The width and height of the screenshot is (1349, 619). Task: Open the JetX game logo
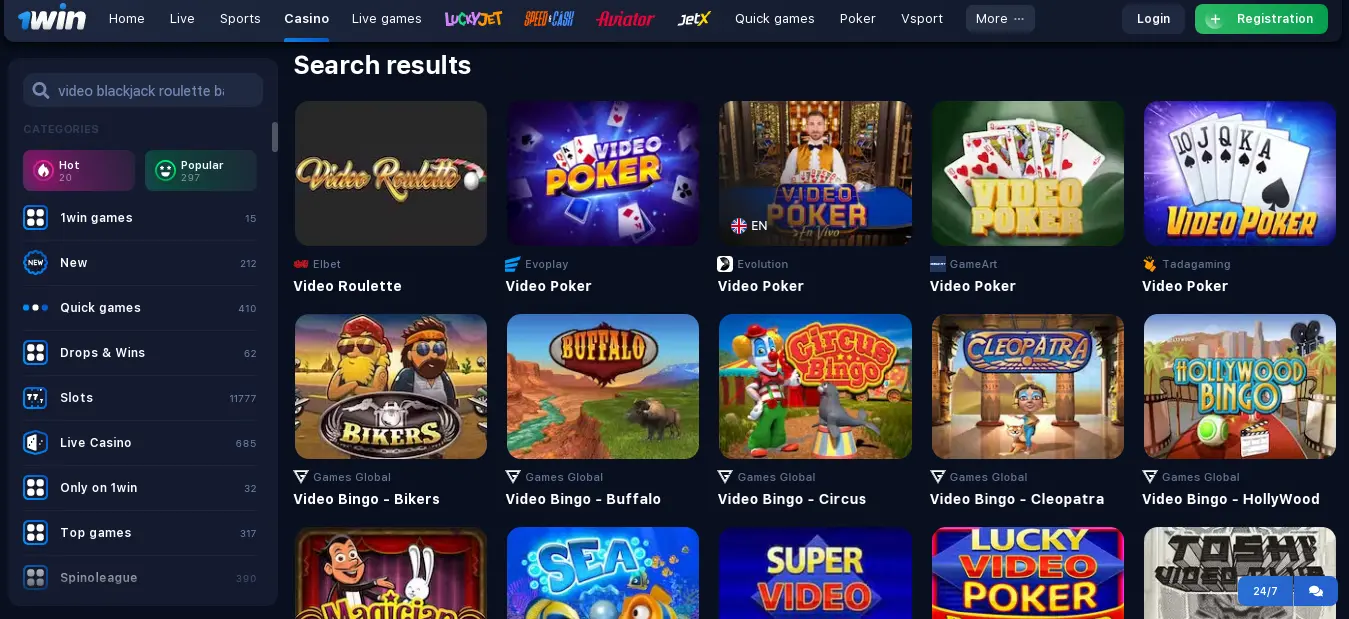(694, 19)
